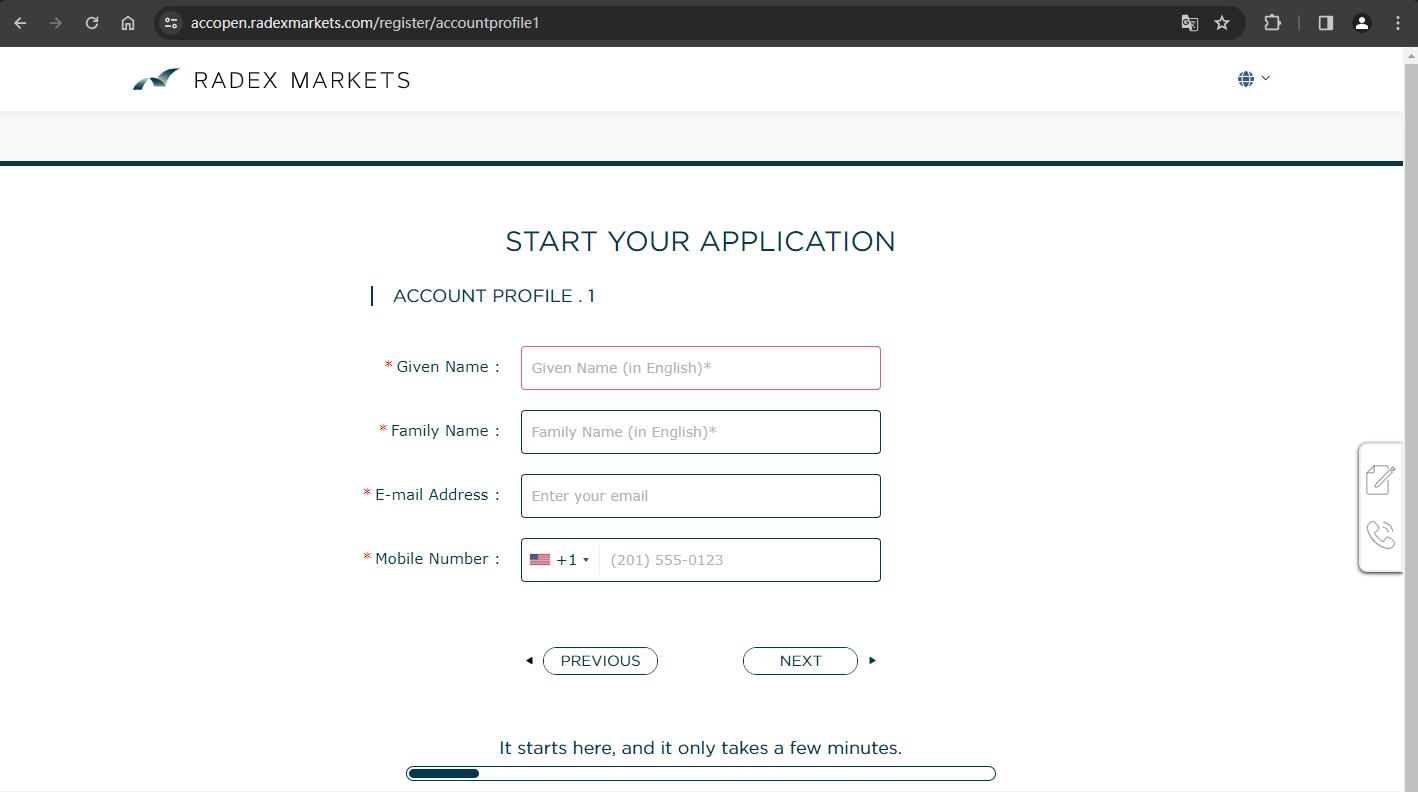Toggle the browser side panel icon
The height and width of the screenshot is (792, 1418).
(x=1325, y=22)
